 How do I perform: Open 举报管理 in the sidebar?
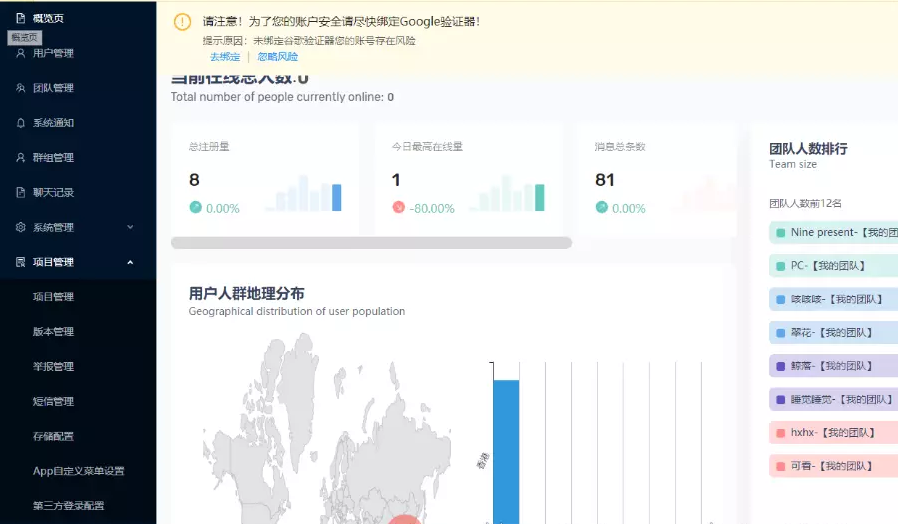click(x=53, y=366)
